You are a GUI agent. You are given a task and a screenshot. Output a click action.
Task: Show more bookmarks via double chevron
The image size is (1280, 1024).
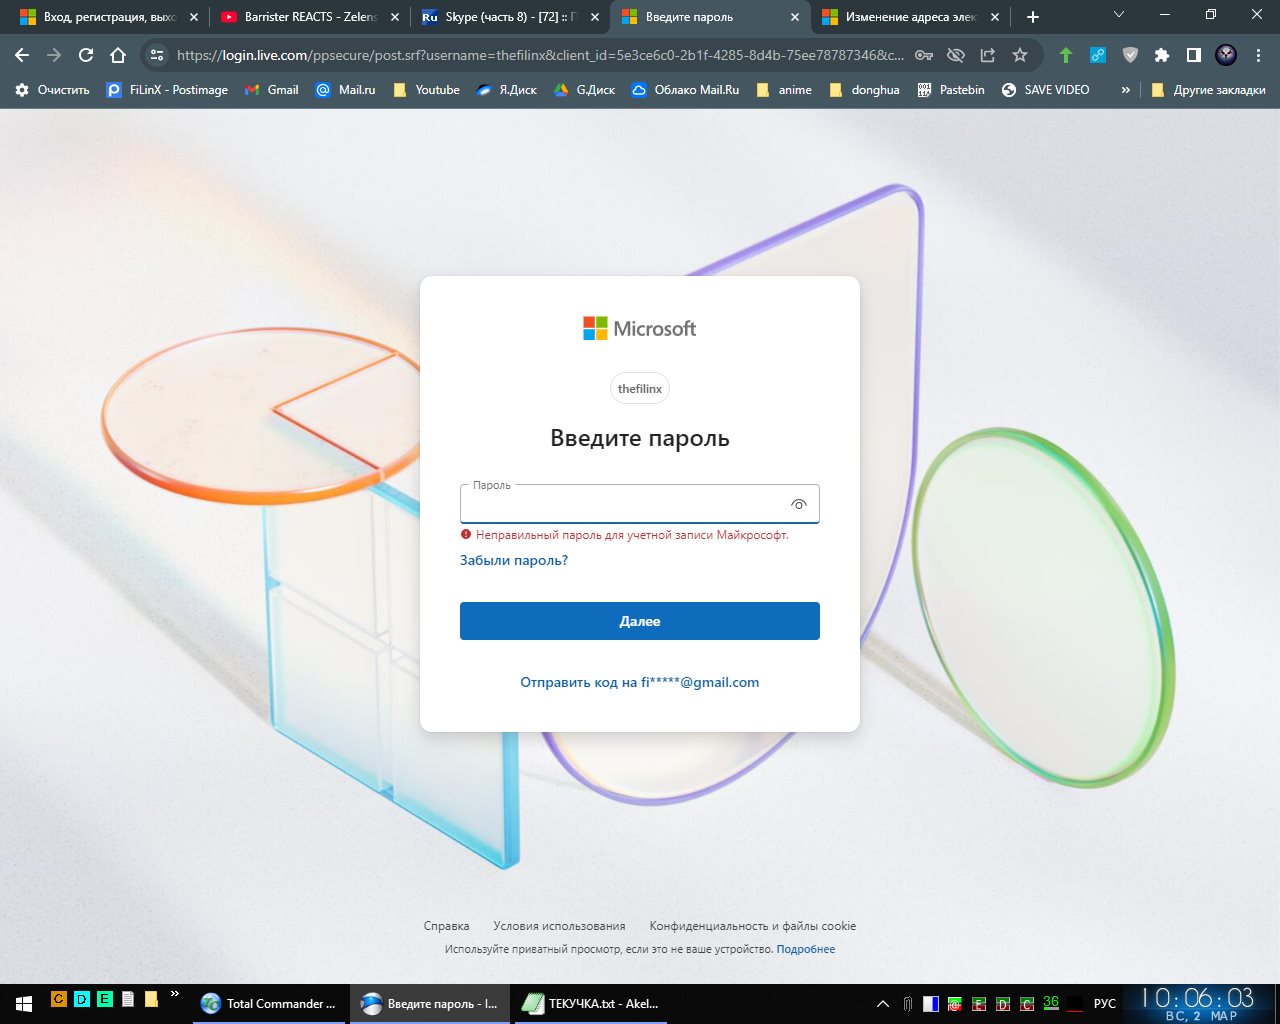pyautogui.click(x=1126, y=90)
